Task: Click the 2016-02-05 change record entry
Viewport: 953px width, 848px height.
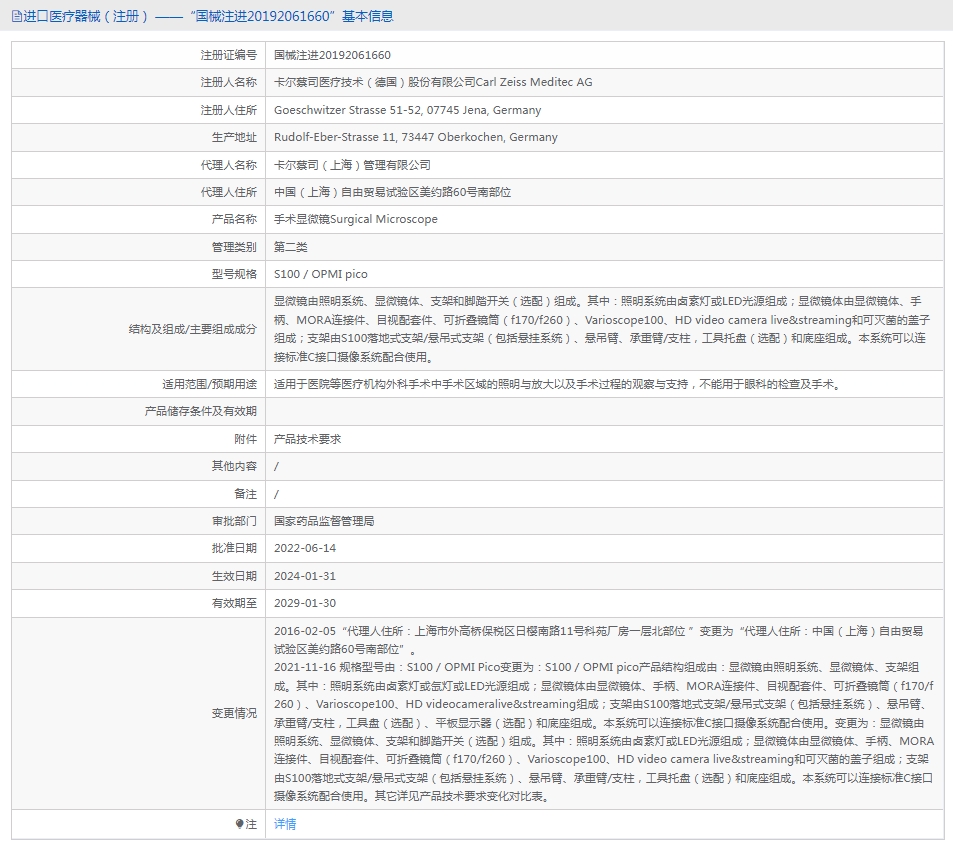Action: tap(599, 640)
